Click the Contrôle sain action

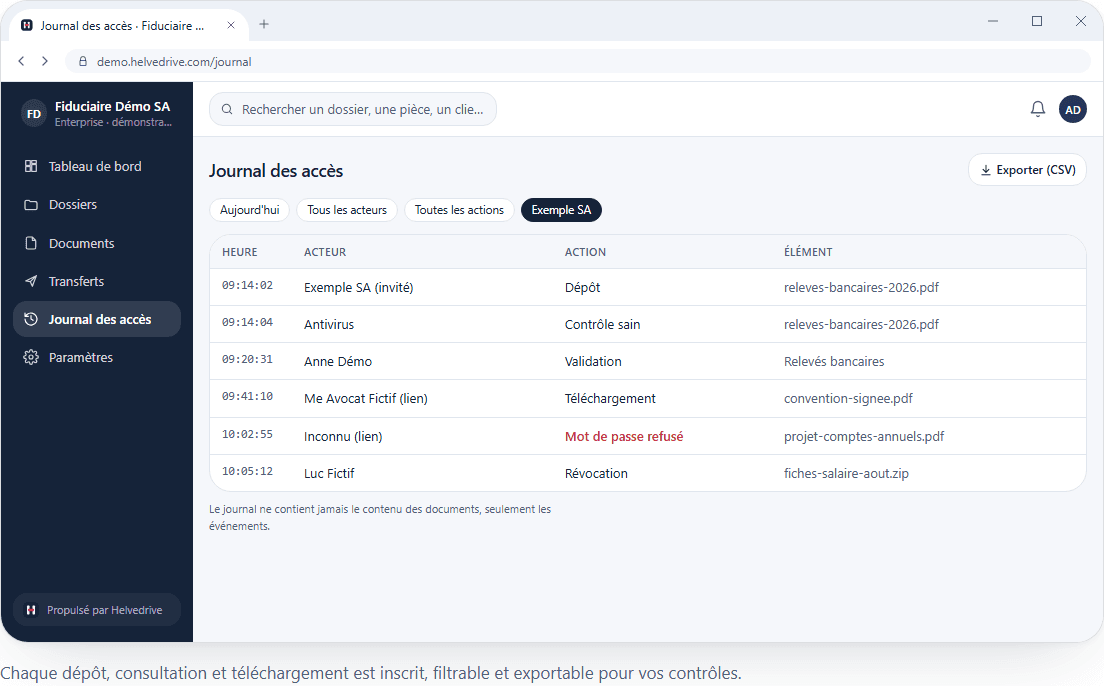pyautogui.click(x=603, y=325)
